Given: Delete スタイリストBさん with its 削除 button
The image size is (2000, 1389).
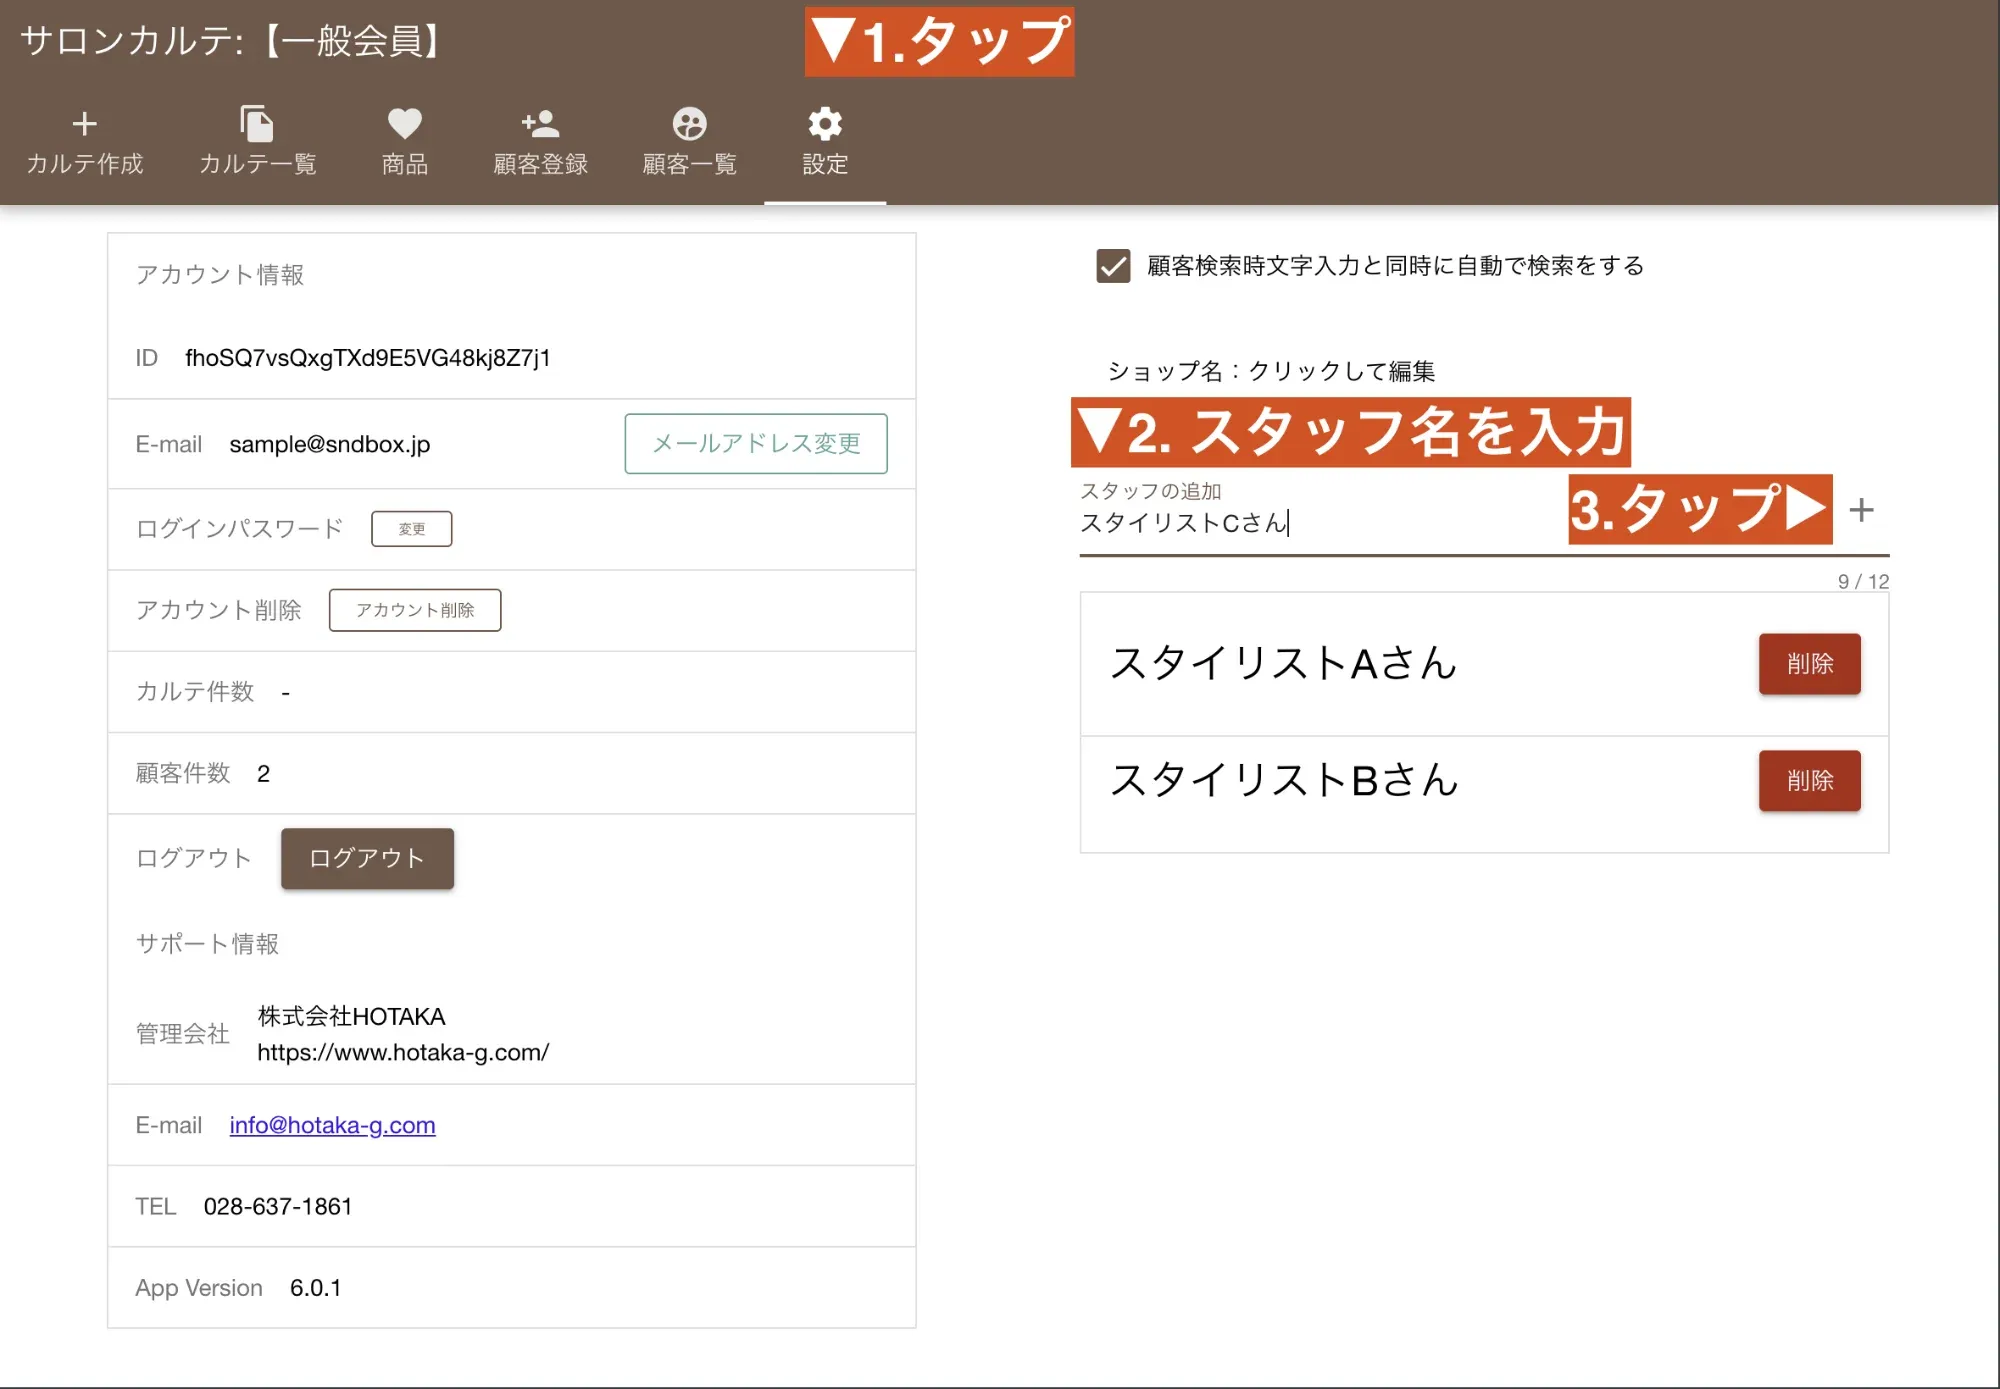Looking at the screenshot, I should click(1809, 781).
